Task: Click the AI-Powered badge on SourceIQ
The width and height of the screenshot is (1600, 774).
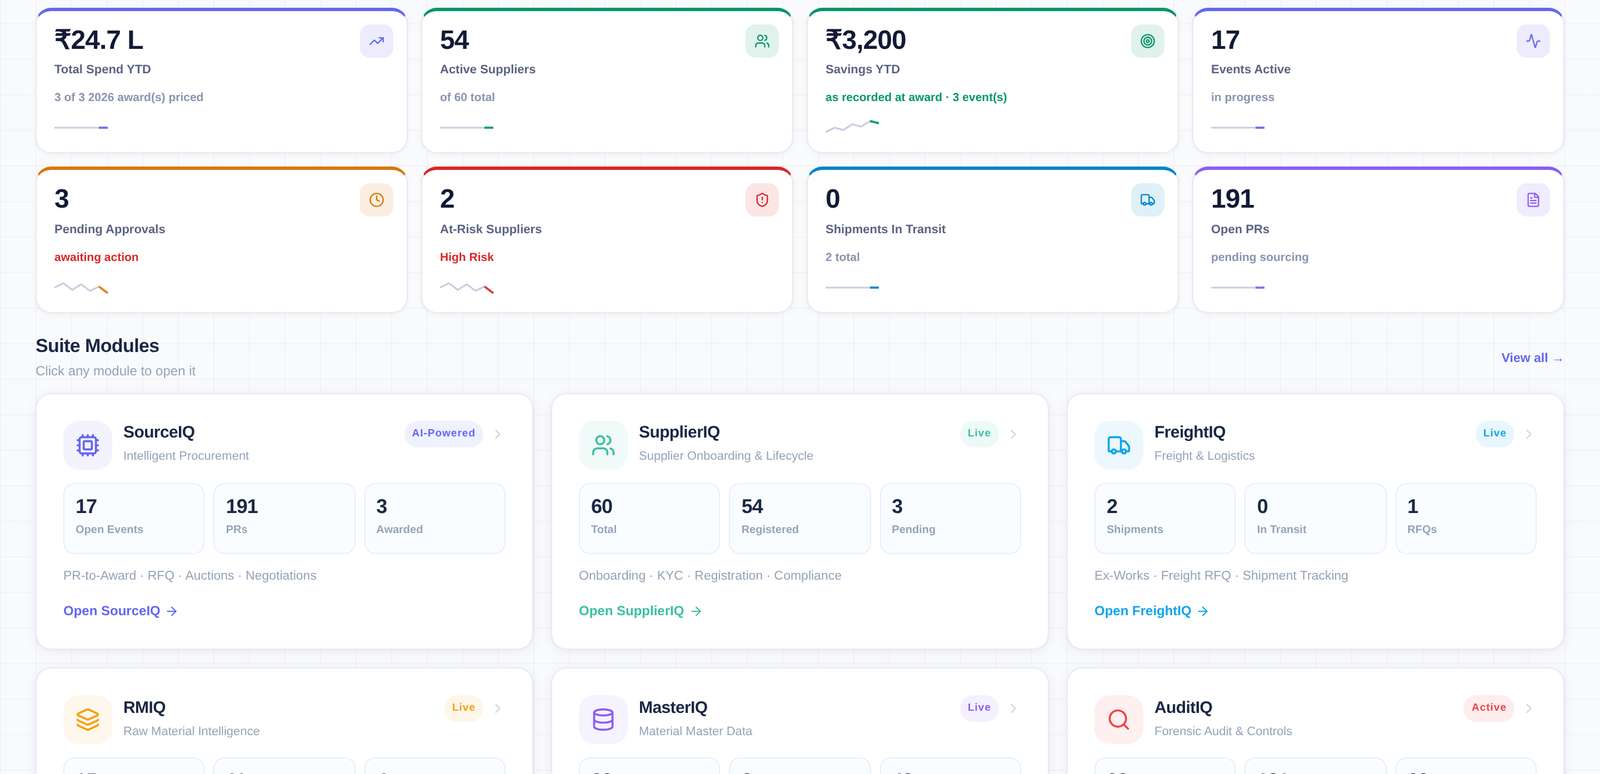Action: coord(444,434)
